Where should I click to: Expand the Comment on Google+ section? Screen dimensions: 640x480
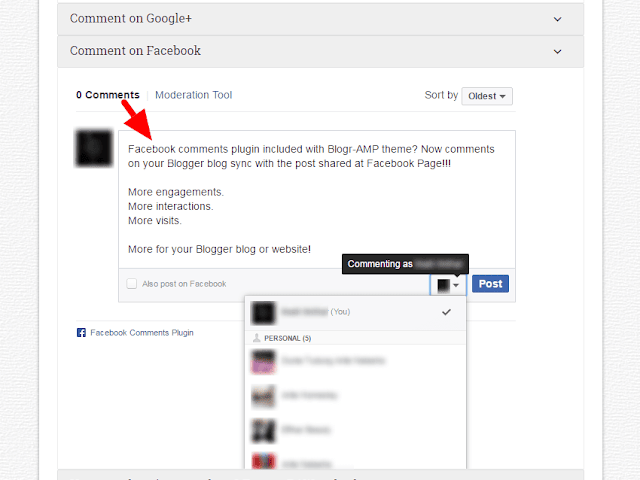(320, 19)
